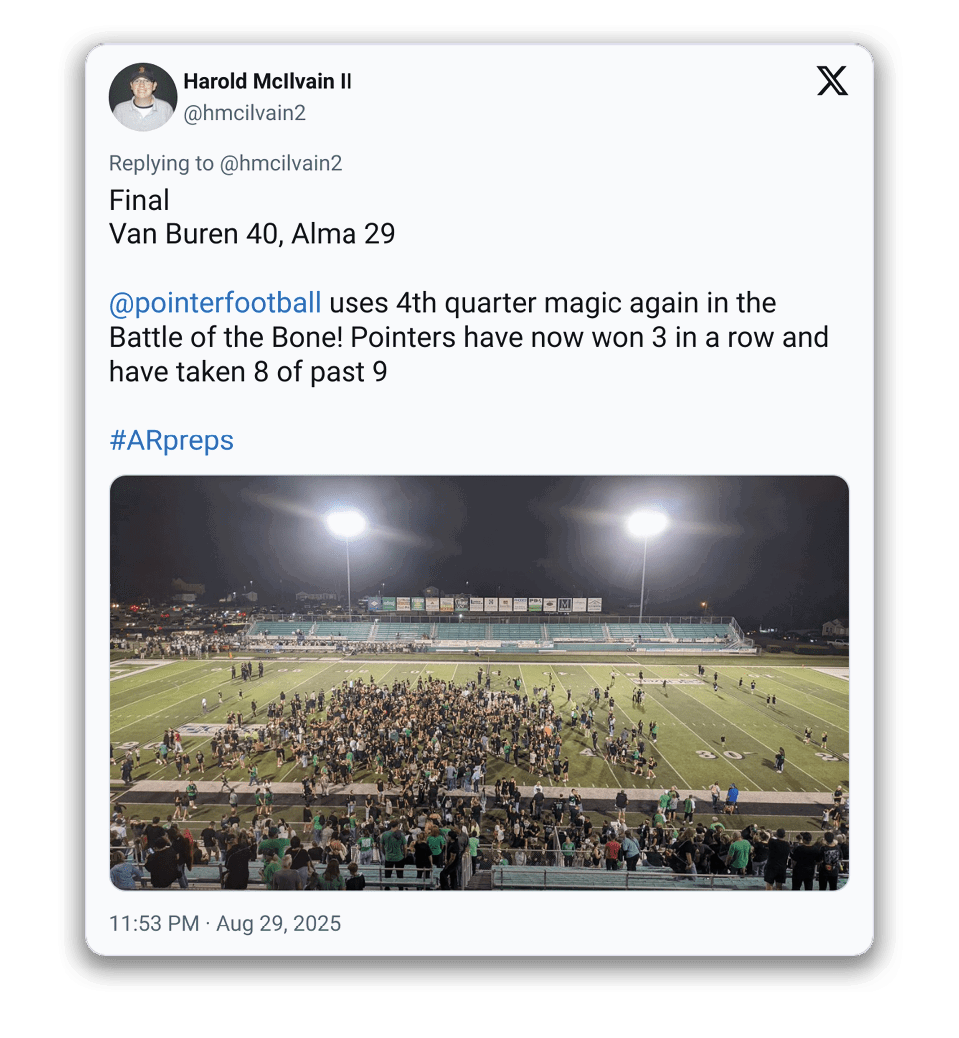
Task: Open Harold McIlvain II's profile avatar
Action: 143,97
